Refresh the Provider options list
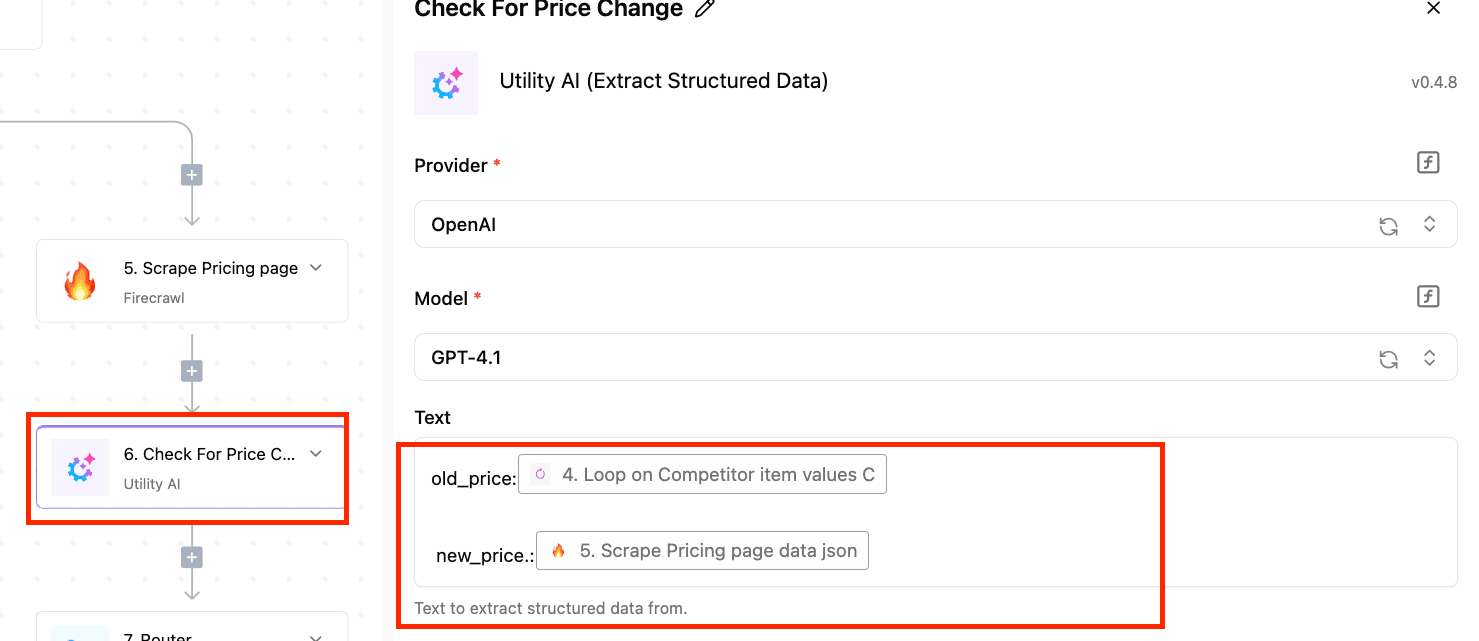This screenshot has height=641, width=1479. pyautogui.click(x=1388, y=226)
